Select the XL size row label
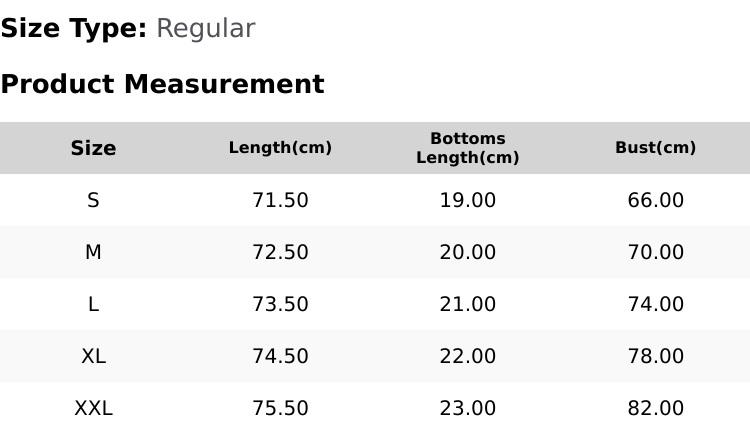Viewport: 750px width, 434px height. point(93,356)
